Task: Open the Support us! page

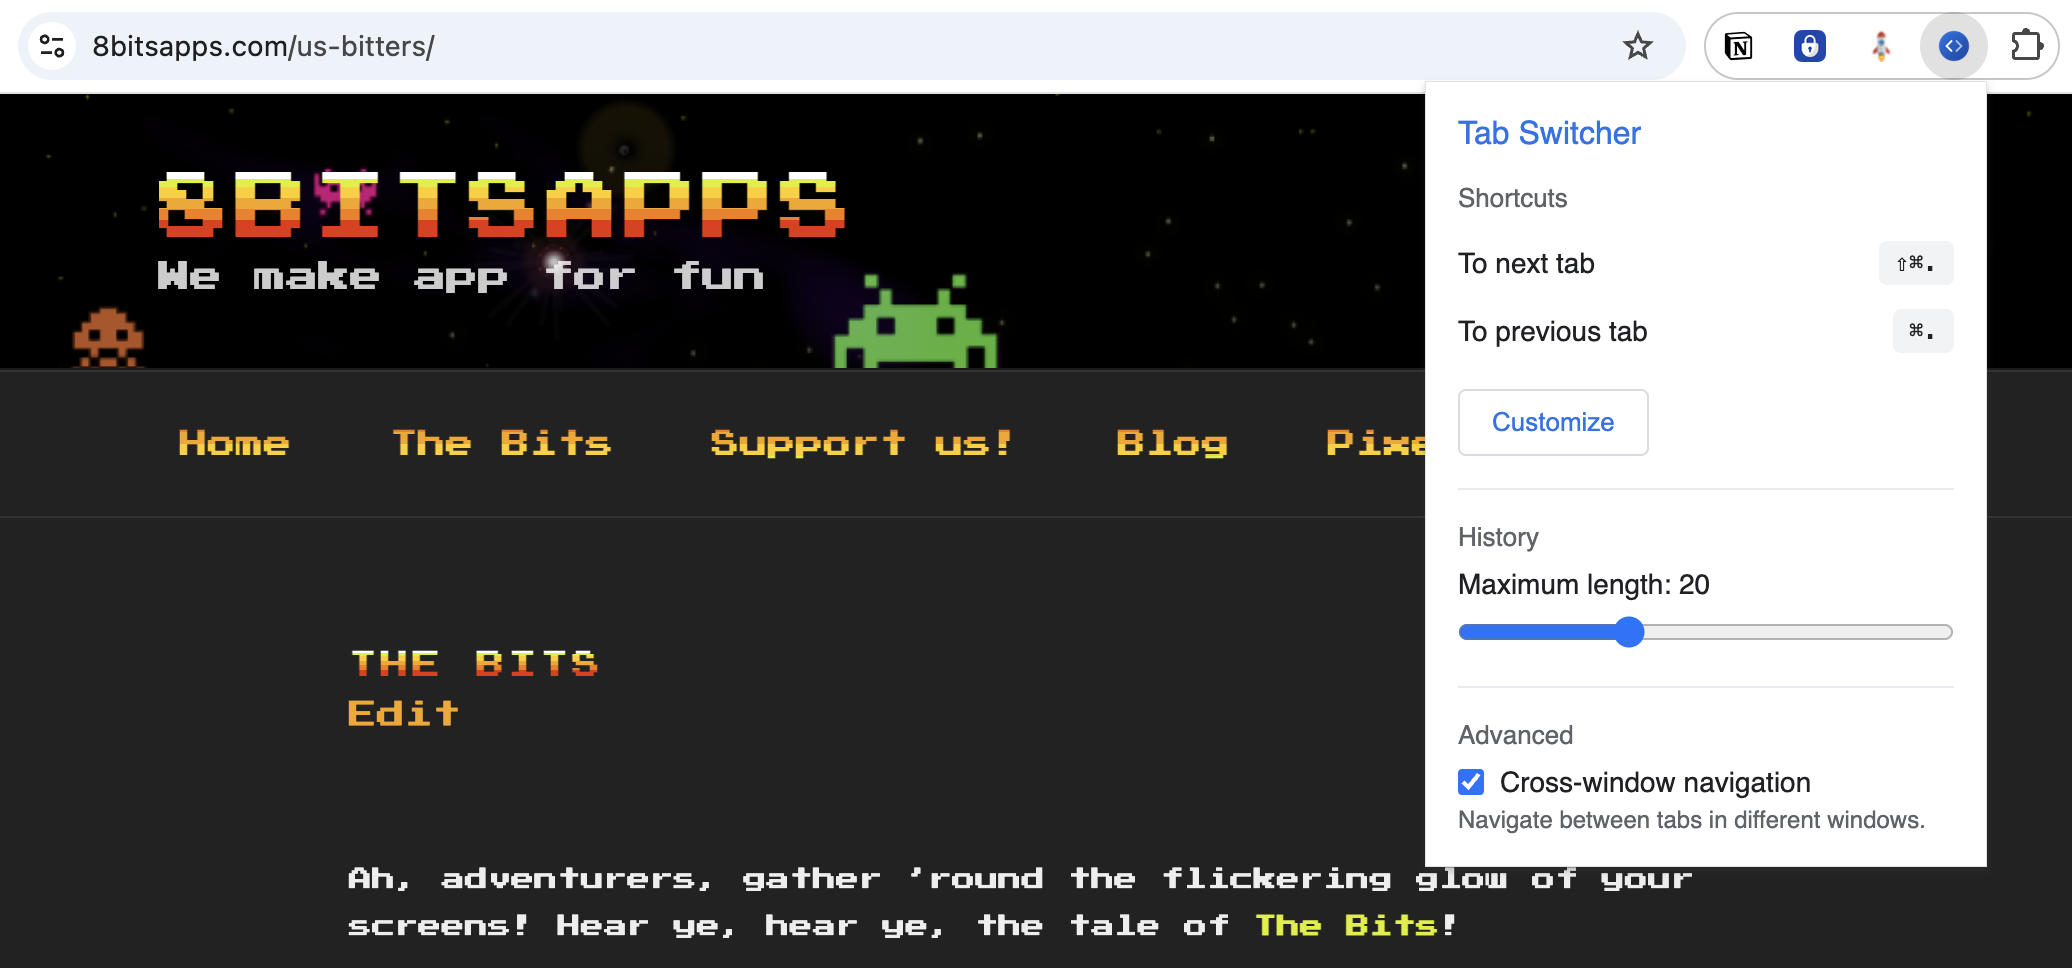Action: coord(861,443)
